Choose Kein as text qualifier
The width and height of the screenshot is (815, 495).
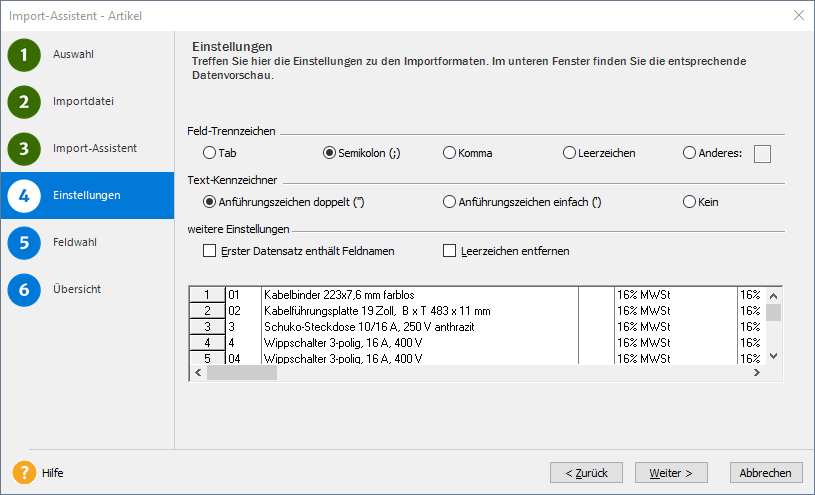coord(690,202)
